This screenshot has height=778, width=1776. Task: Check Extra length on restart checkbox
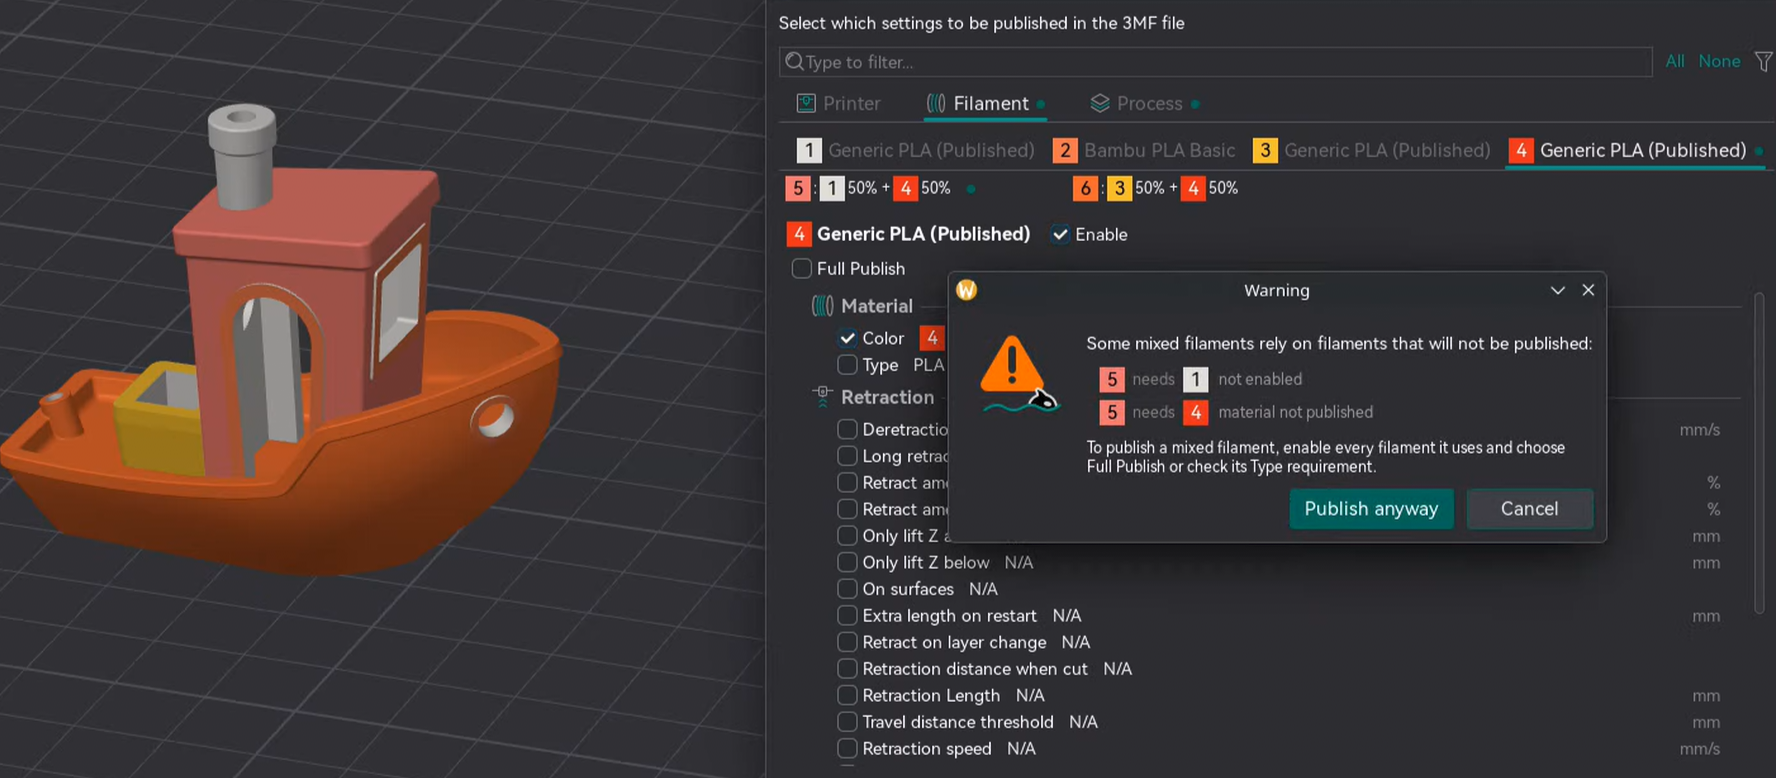[x=847, y=615]
